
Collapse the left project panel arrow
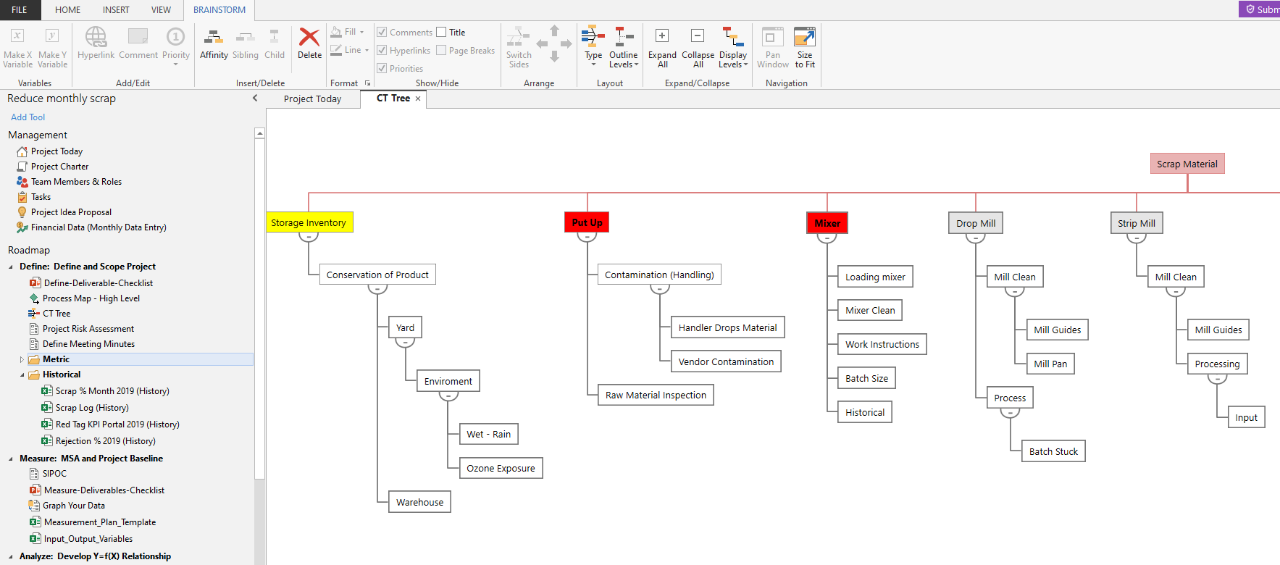tap(254, 98)
